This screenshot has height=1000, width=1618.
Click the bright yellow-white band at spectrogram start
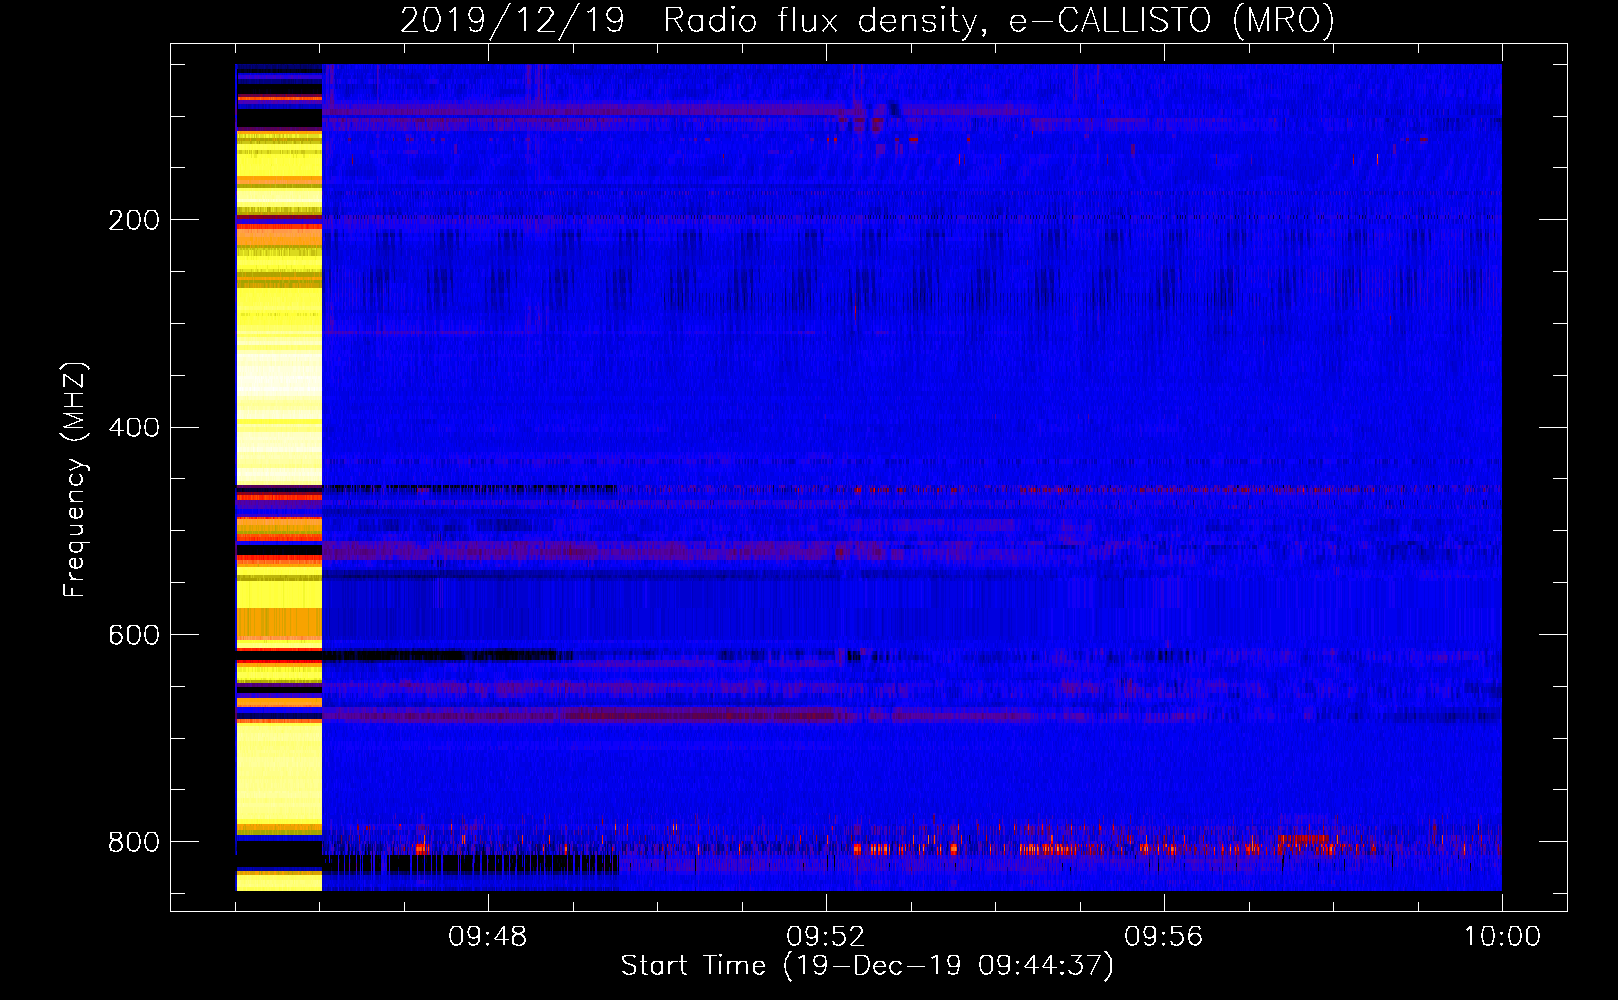click(279, 478)
